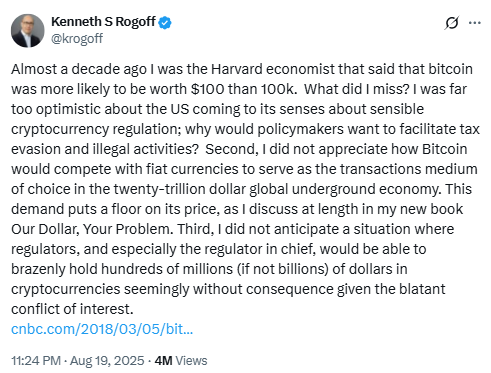Screen dimensions: 491x373
Task: Open Kenneth S Rogoff's profile picture
Action: tap(28, 31)
